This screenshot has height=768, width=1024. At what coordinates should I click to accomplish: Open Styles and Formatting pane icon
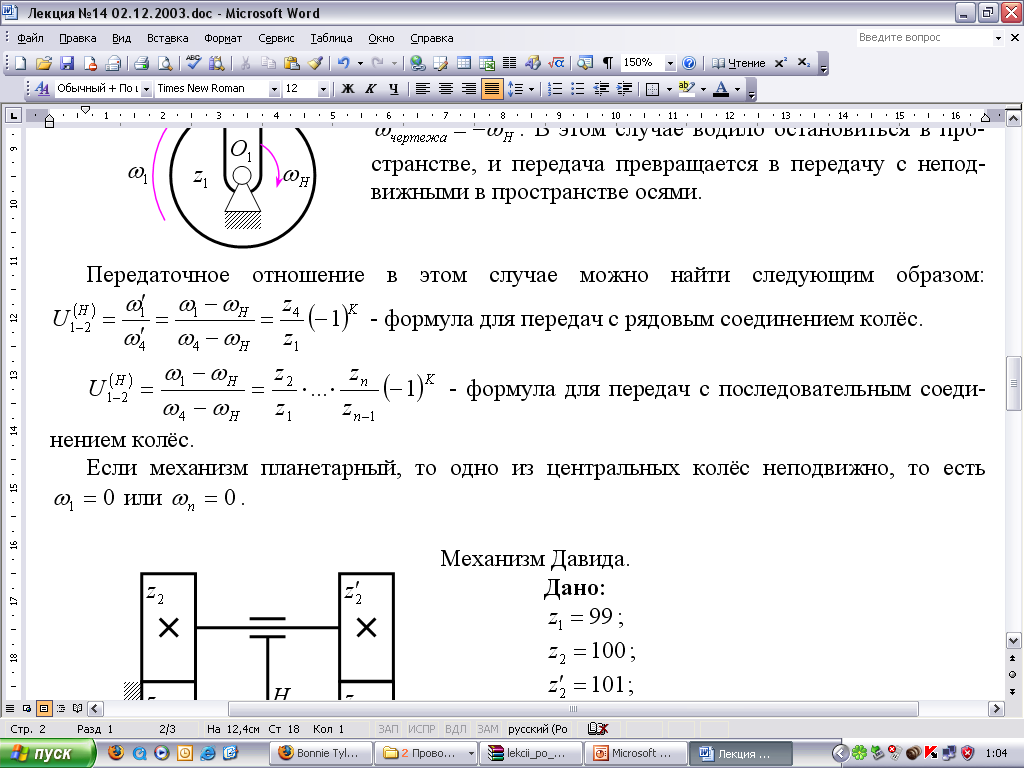pos(42,89)
